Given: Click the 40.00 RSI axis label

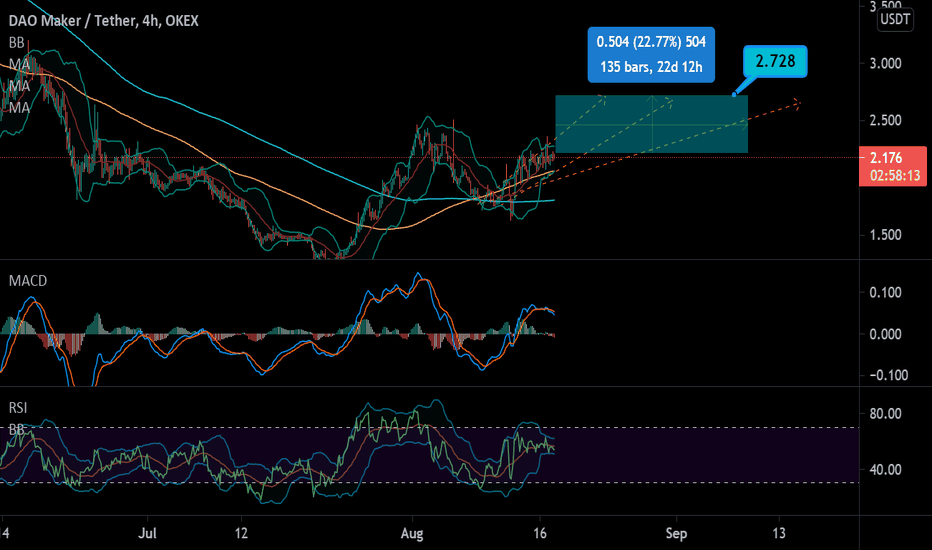Looking at the screenshot, I should pos(886,470).
